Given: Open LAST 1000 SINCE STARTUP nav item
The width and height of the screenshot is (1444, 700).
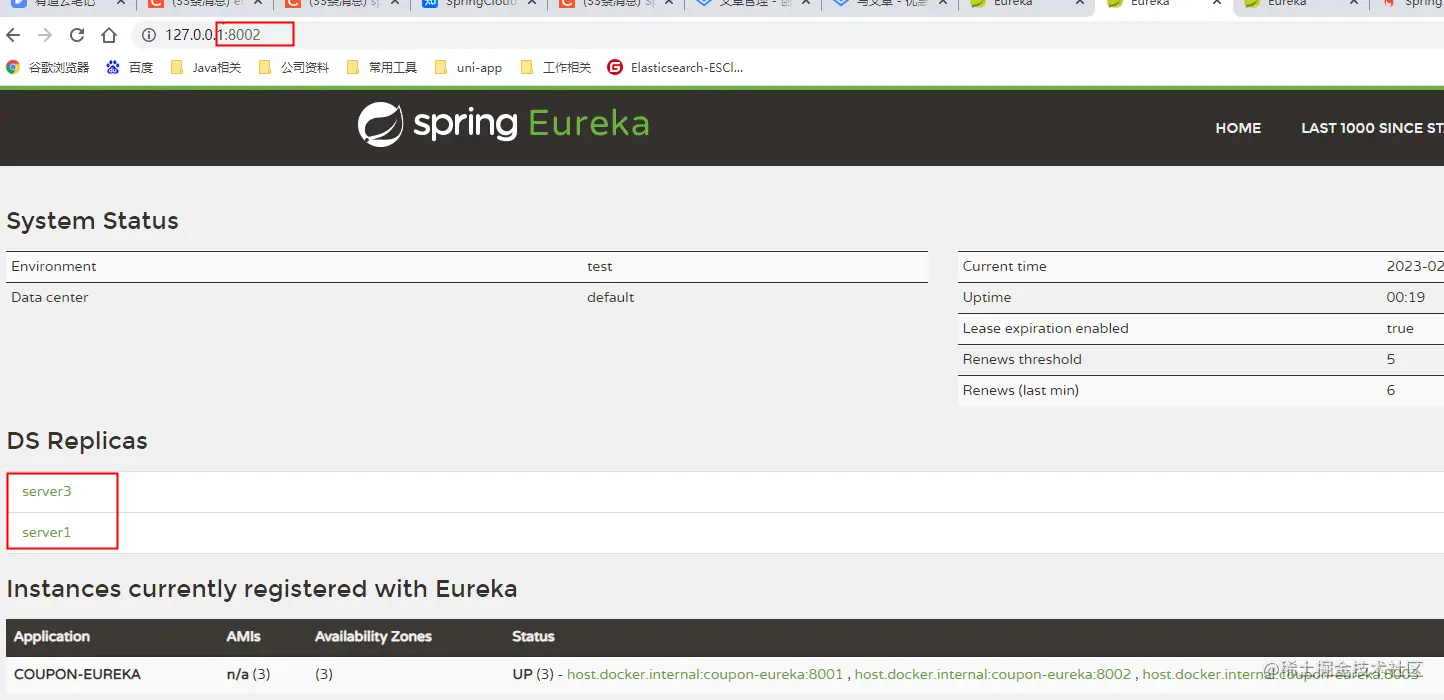Looking at the screenshot, I should (1372, 128).
